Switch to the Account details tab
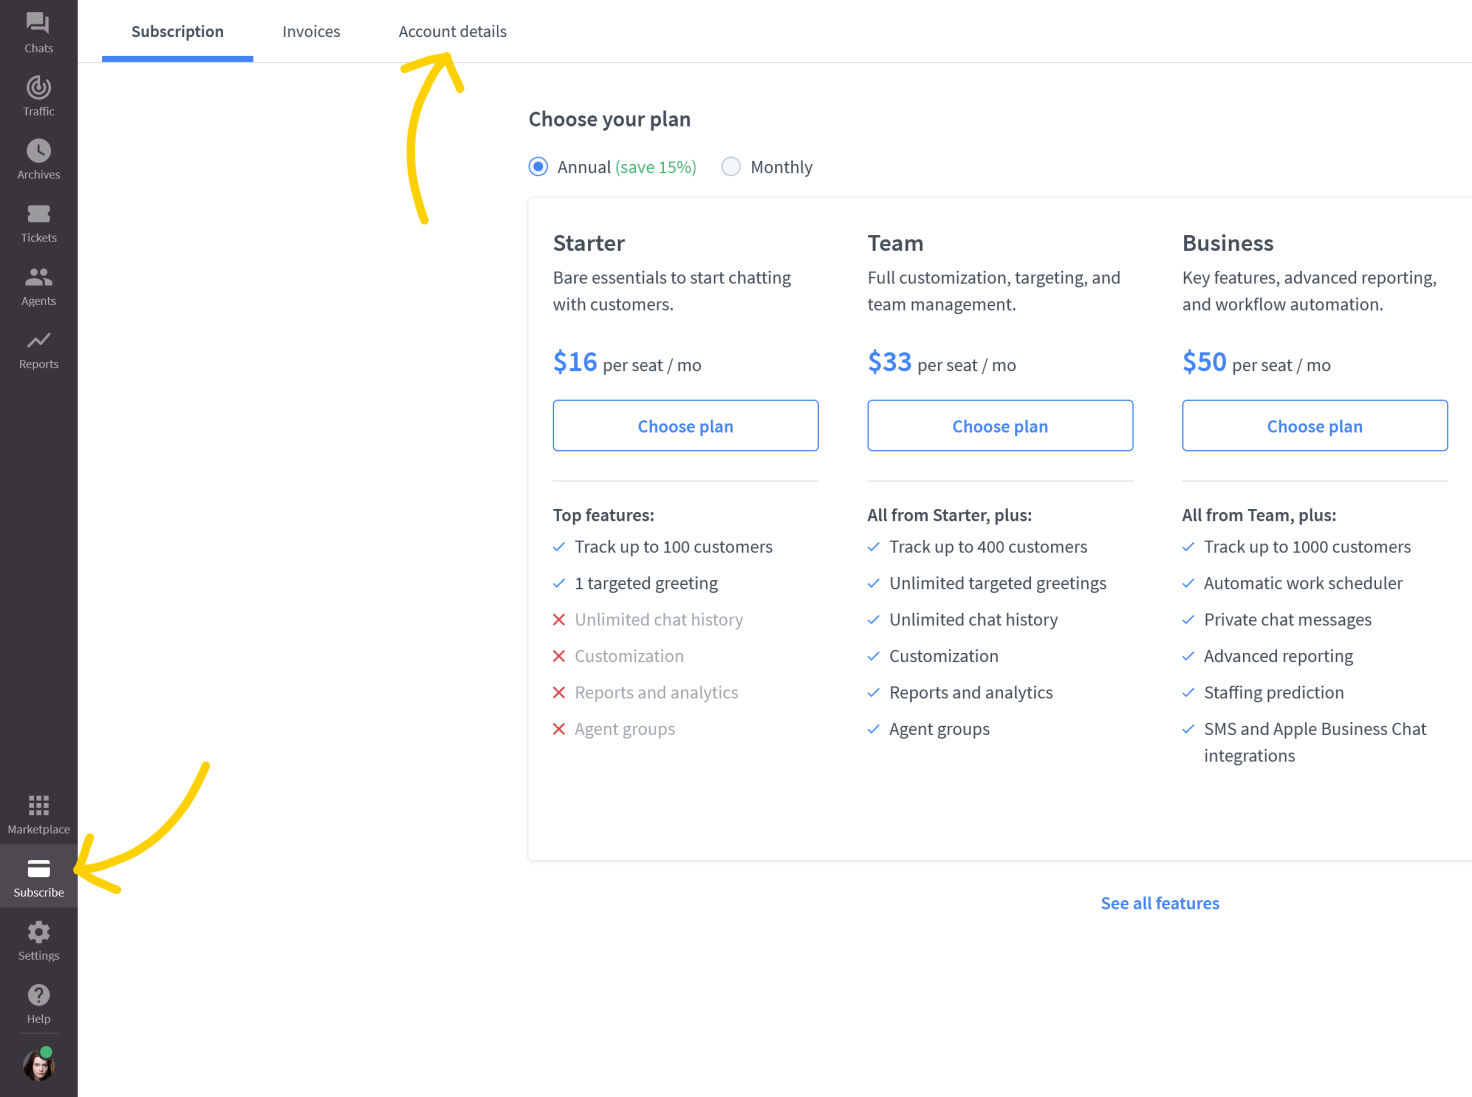This screenshot has width=1472, height=1097. 452,31
